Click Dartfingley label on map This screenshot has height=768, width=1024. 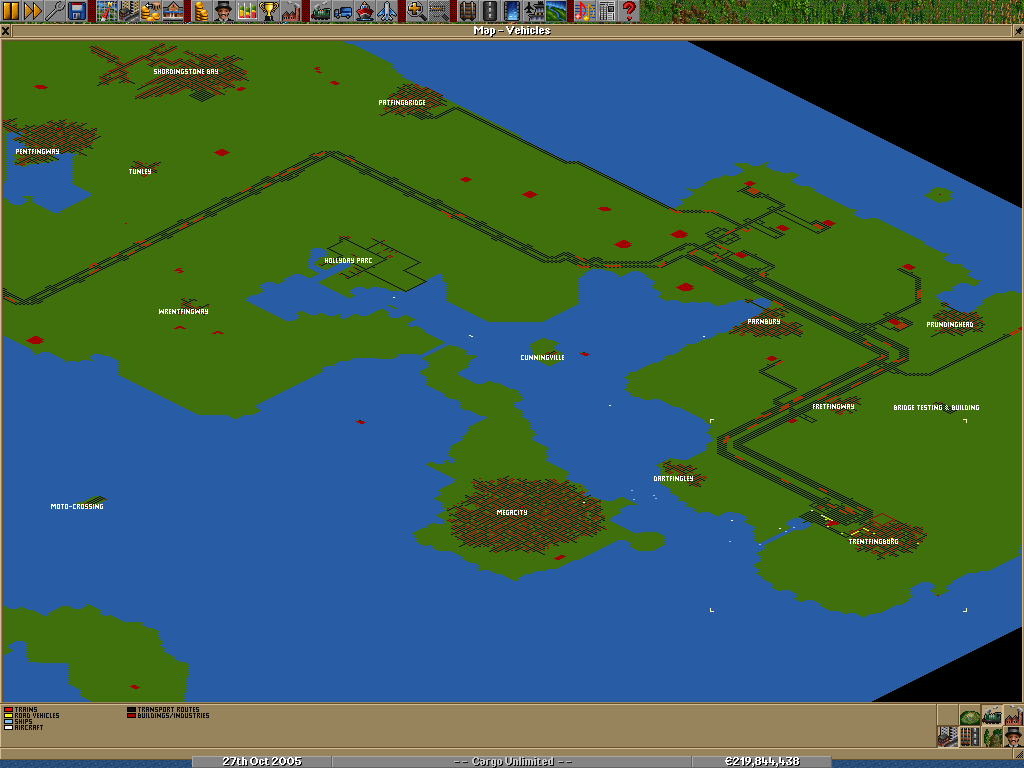coord(673,479)
